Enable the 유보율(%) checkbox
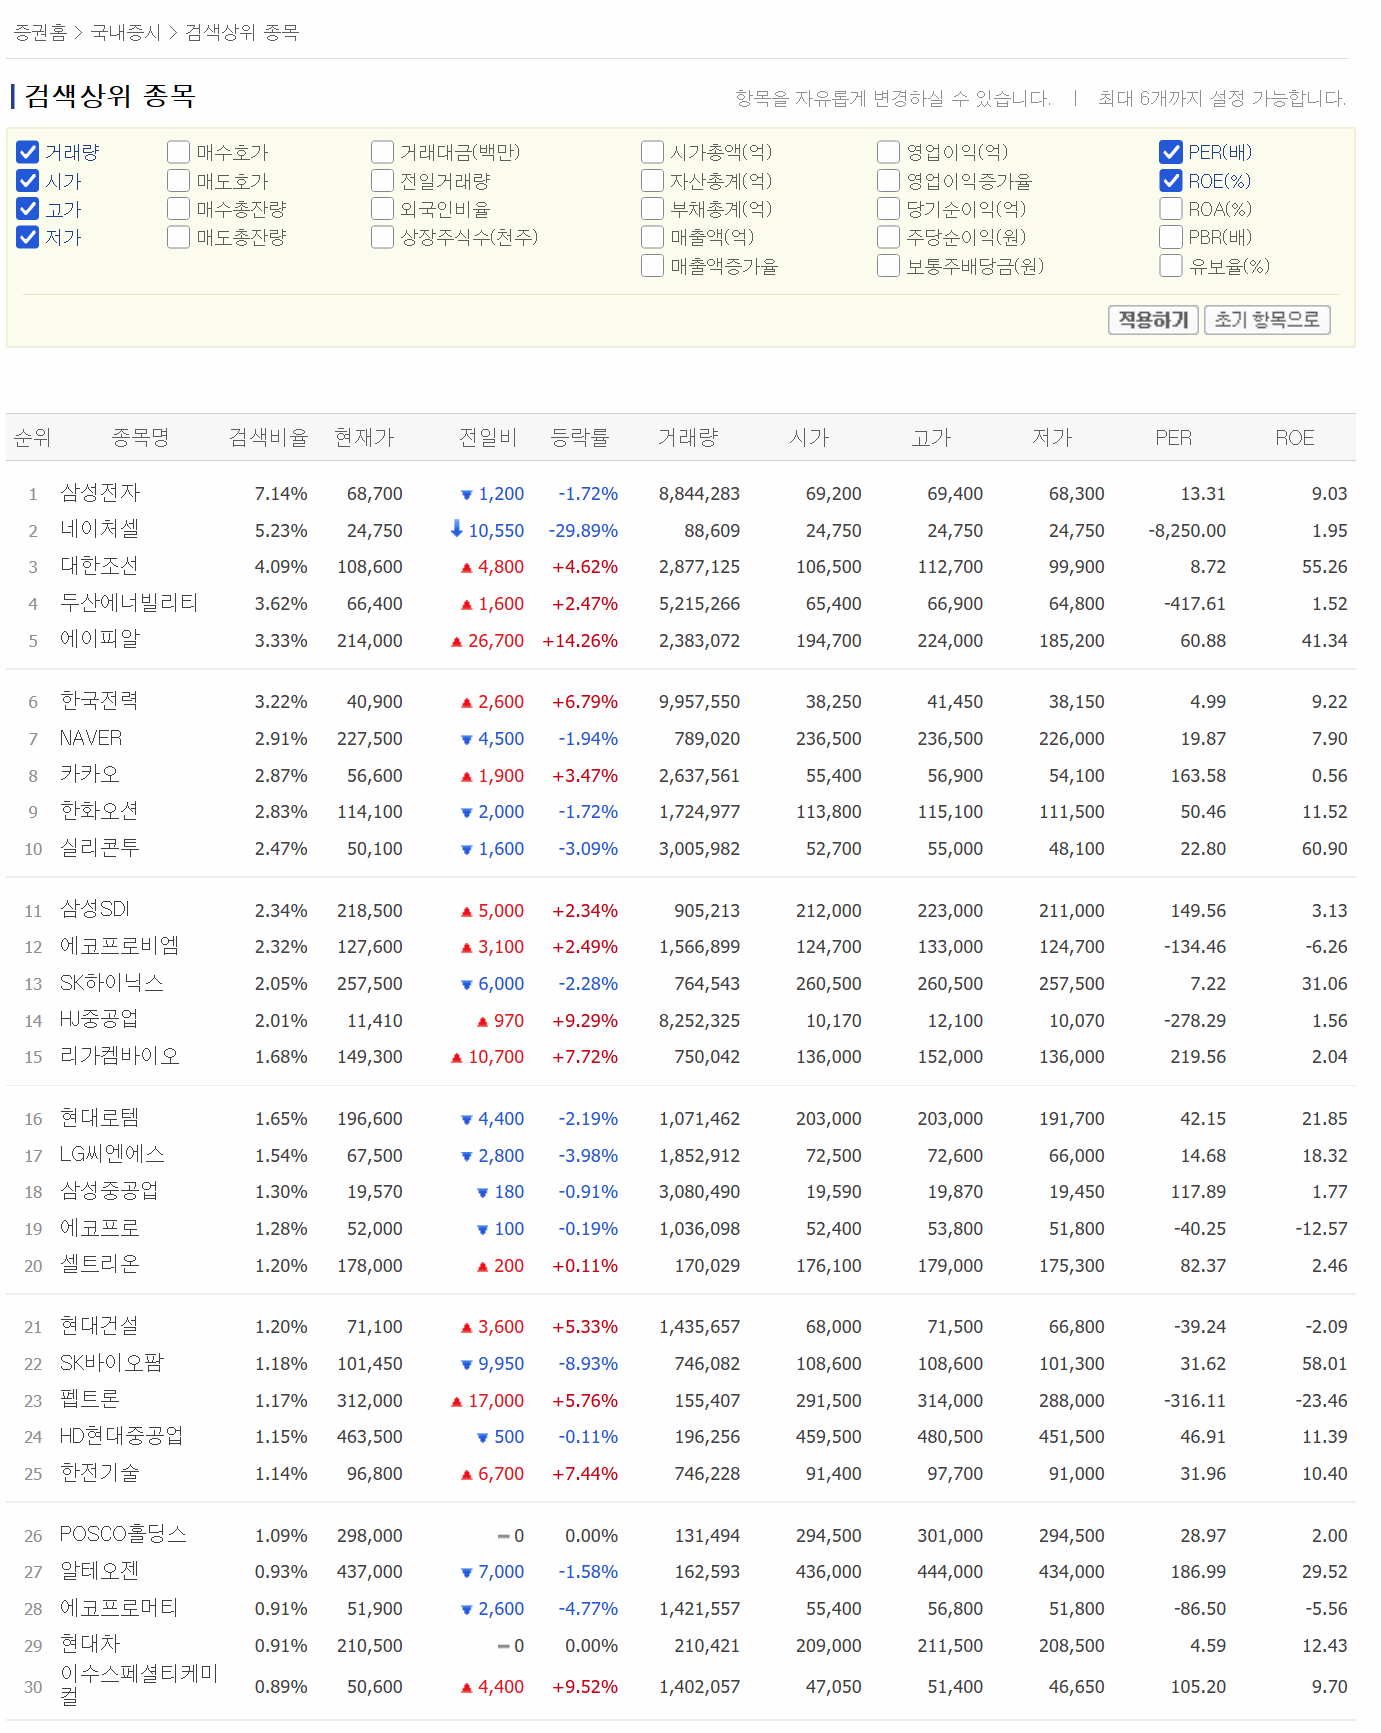This screenshot has height=1733, width=1381. coord(1171,266)
